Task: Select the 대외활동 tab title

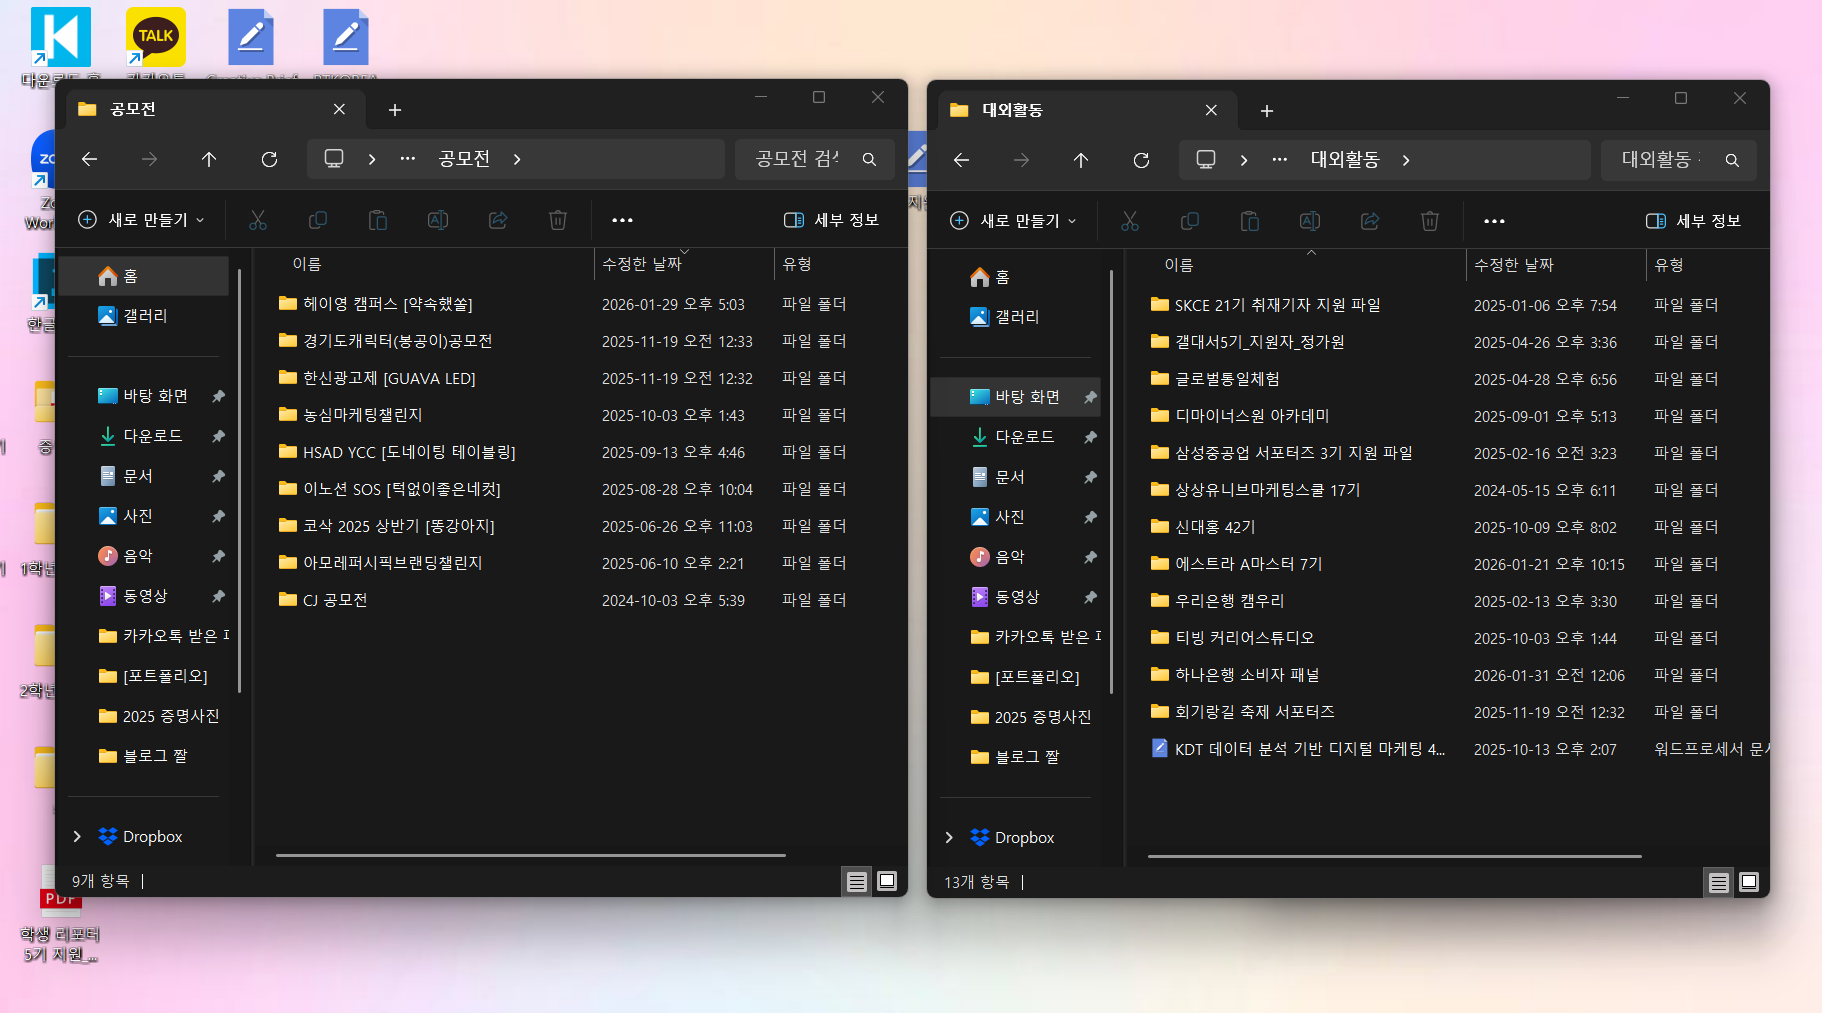Action: pos(1012,110)
